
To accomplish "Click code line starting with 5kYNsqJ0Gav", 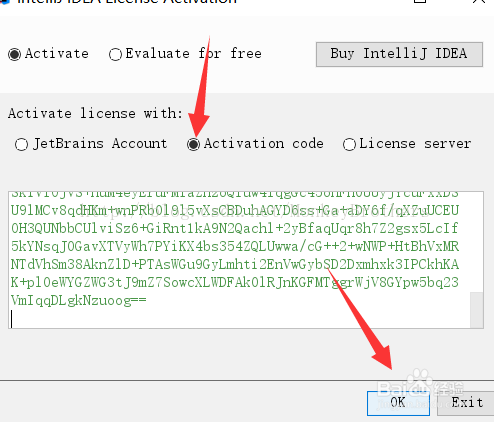I will tap(235, 247).
